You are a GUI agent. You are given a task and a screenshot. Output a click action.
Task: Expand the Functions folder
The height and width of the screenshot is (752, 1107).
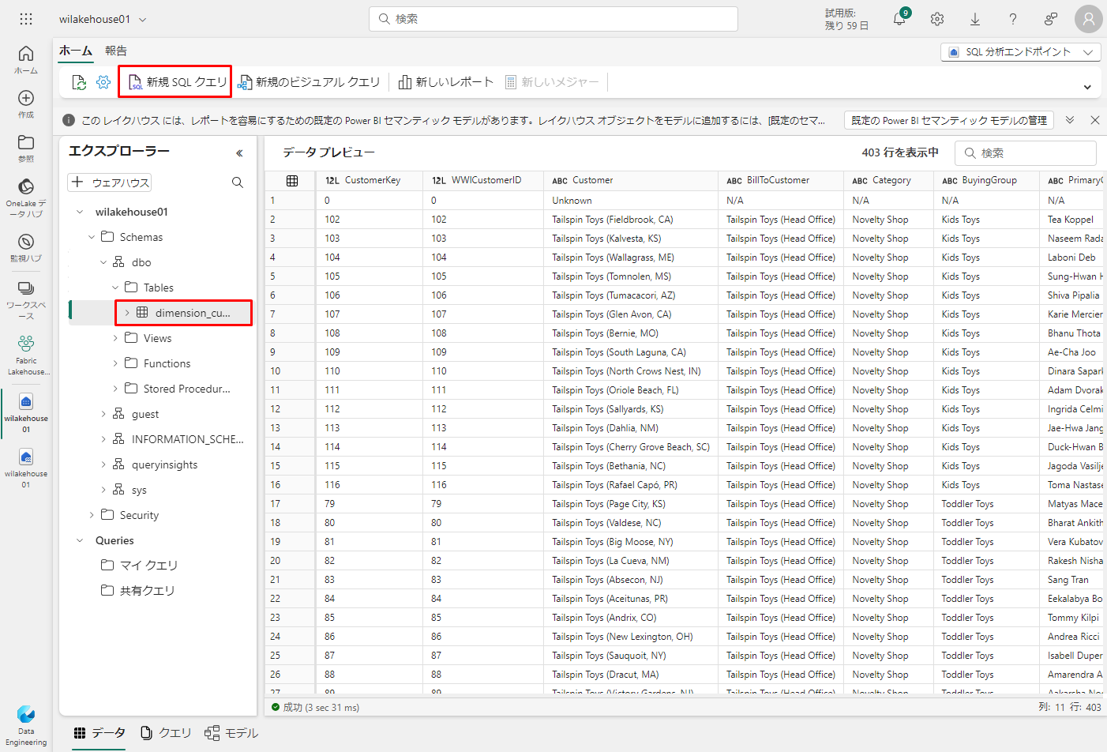pyautogui.click(x=115, y=364)
